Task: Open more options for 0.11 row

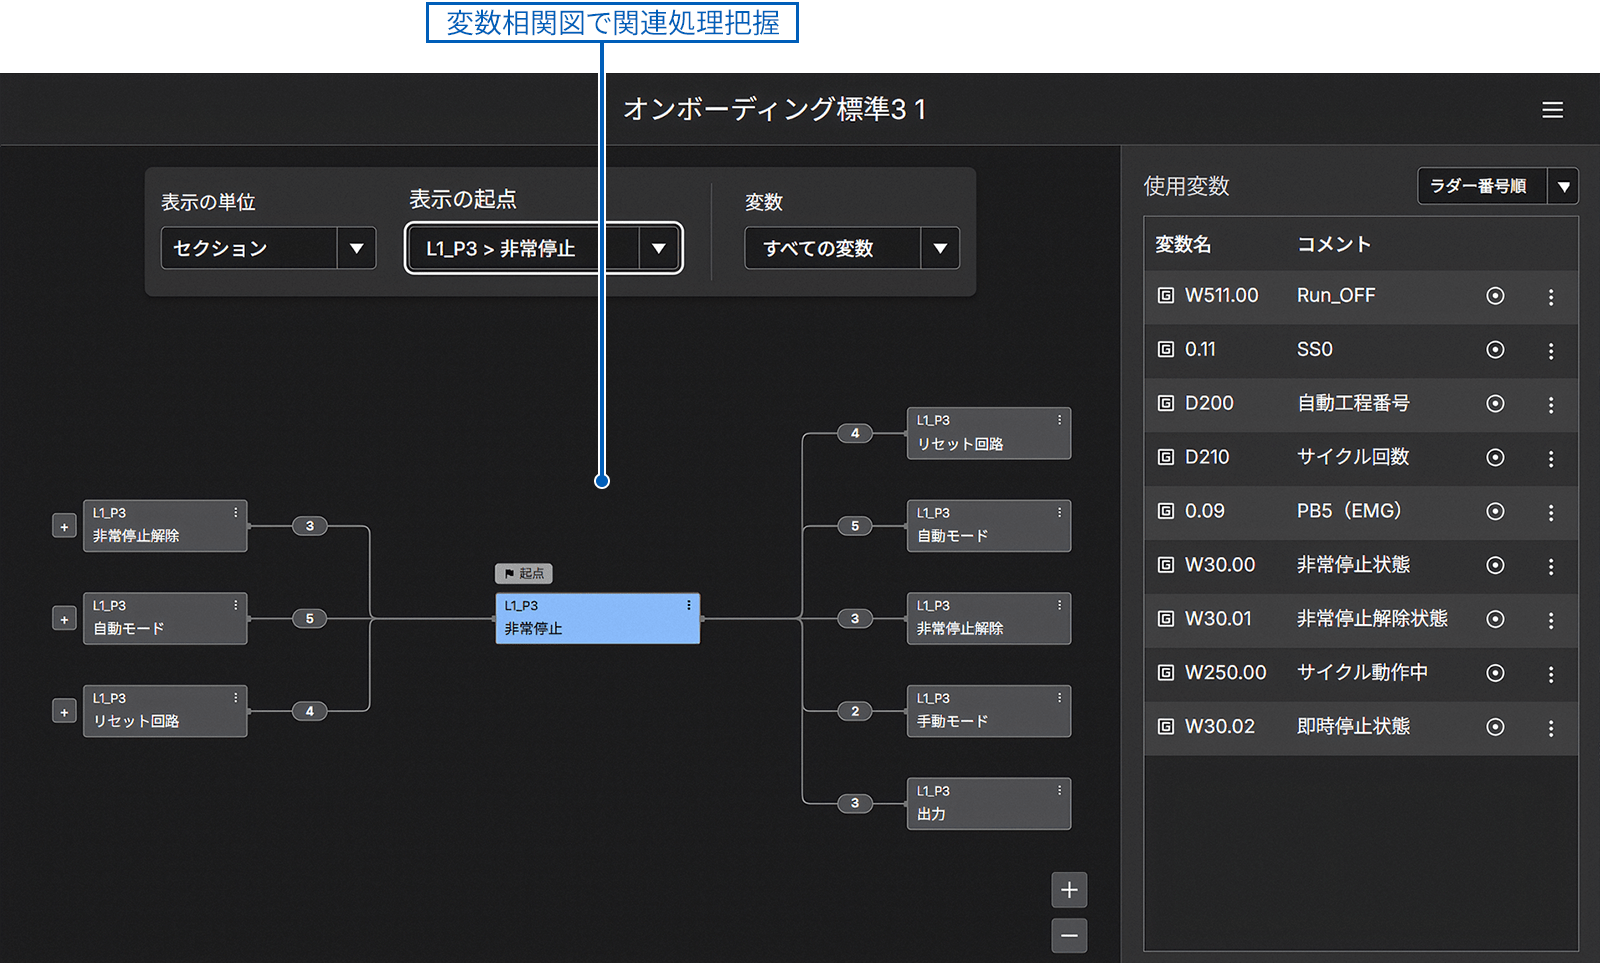Action: pyautogui.click(x=1551, y=351)
